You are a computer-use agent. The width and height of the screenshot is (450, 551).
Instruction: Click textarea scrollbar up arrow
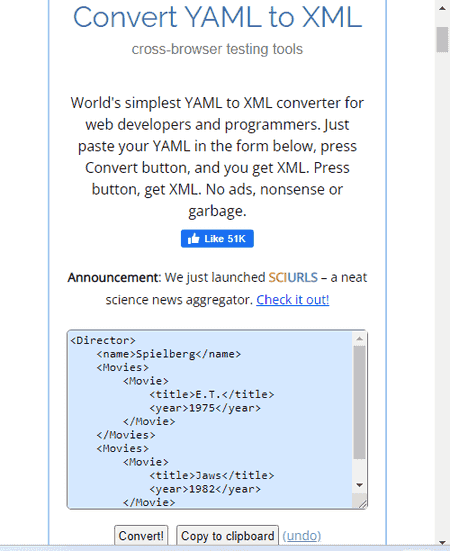point(359,339)
